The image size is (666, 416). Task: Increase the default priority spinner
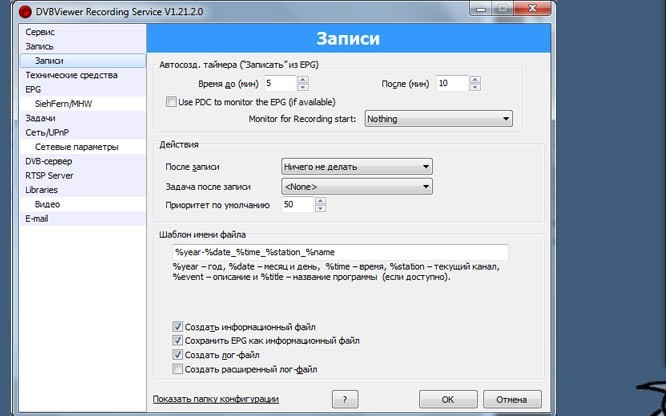point(319,200)
